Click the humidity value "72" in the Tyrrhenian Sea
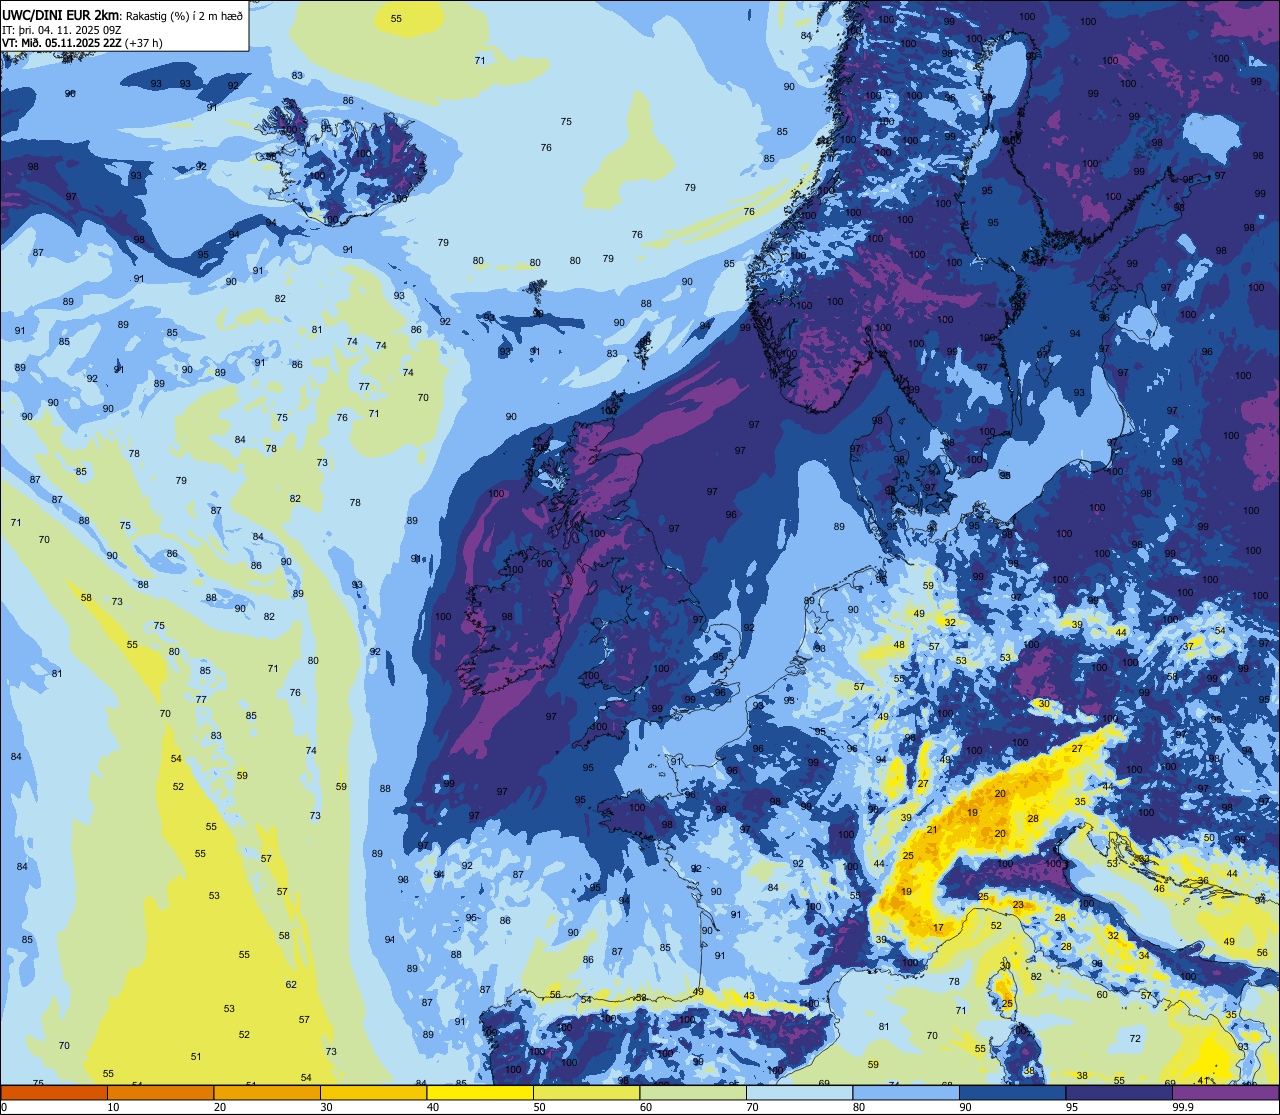The width and height of the screenshot is (1280, 1115). coord(1135,1038)
